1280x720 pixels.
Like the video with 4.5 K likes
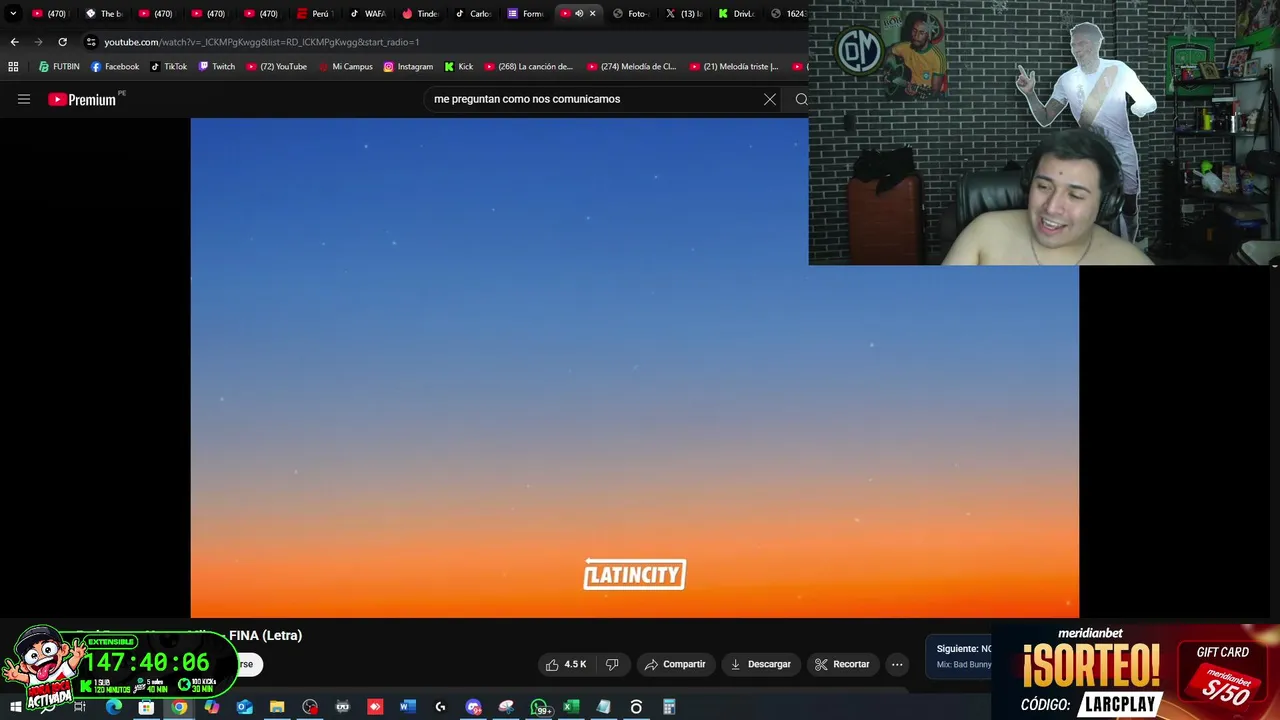pos(566,664)
